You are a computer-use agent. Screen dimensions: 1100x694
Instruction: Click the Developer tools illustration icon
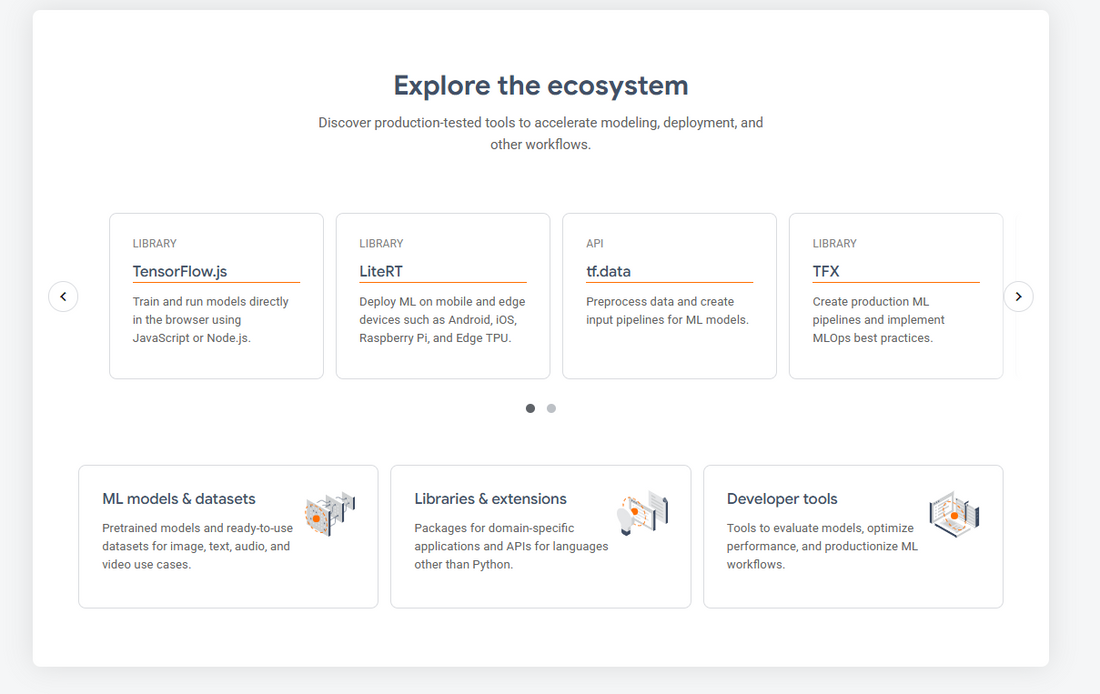click(954, 513)
